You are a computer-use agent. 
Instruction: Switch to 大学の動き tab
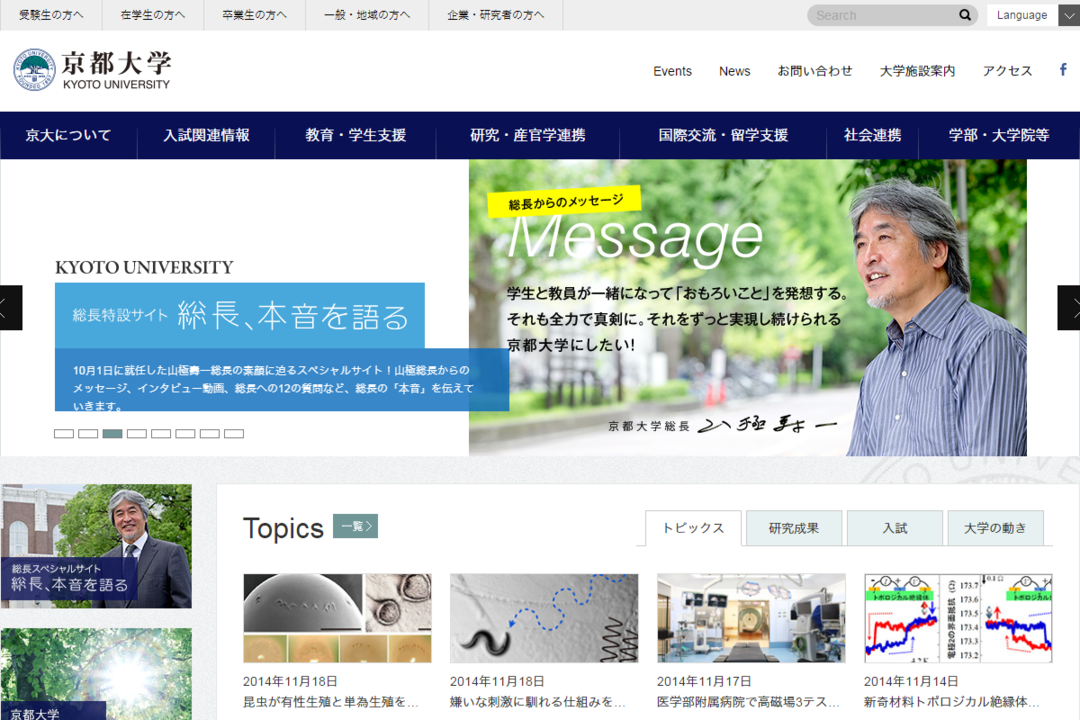(995, 528)
